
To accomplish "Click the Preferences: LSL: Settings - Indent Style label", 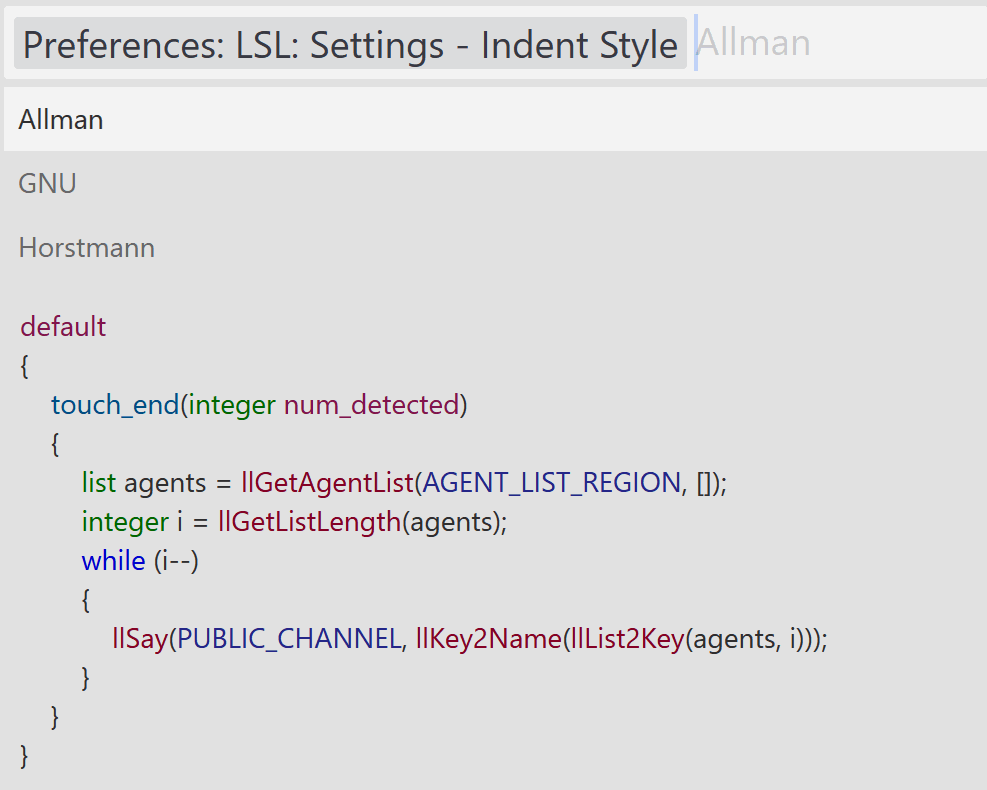I will (350, 45).
